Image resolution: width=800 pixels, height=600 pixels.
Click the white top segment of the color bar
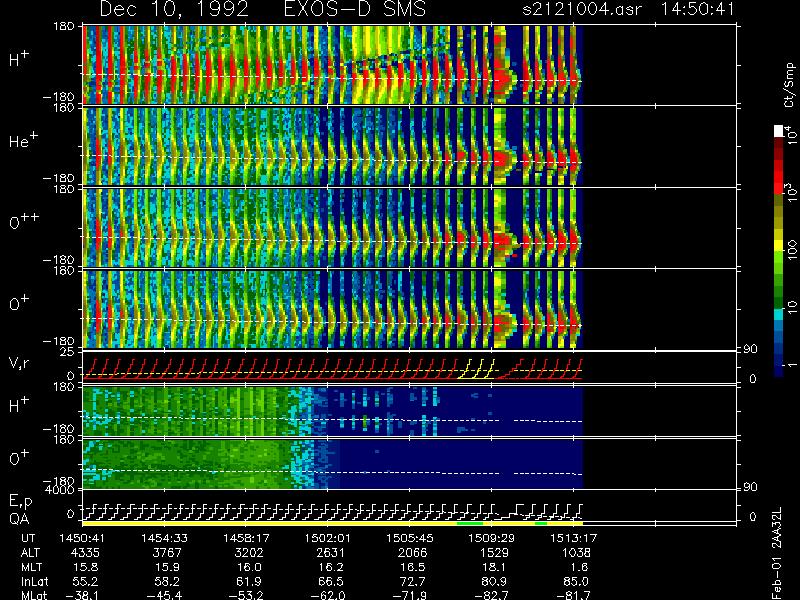click(x=779, y=131)
